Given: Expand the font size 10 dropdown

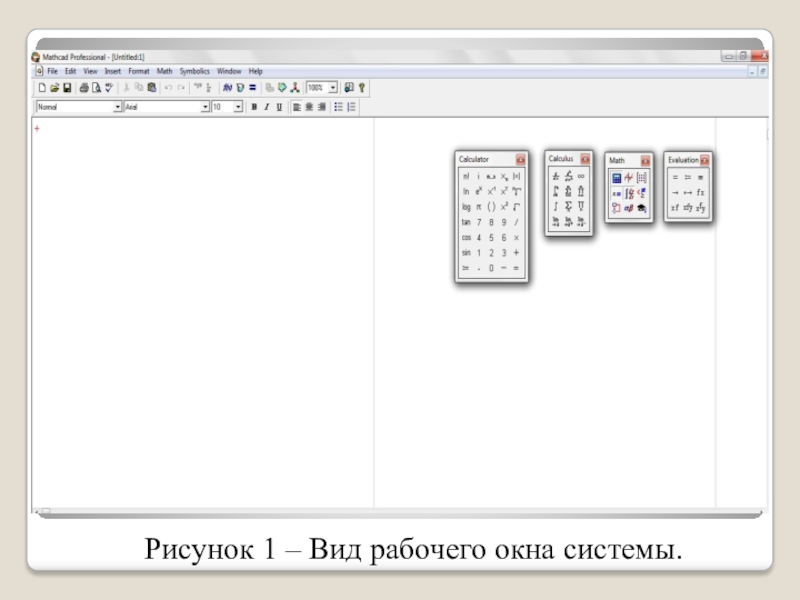Looking at the screenshot, I should [238, 107].
